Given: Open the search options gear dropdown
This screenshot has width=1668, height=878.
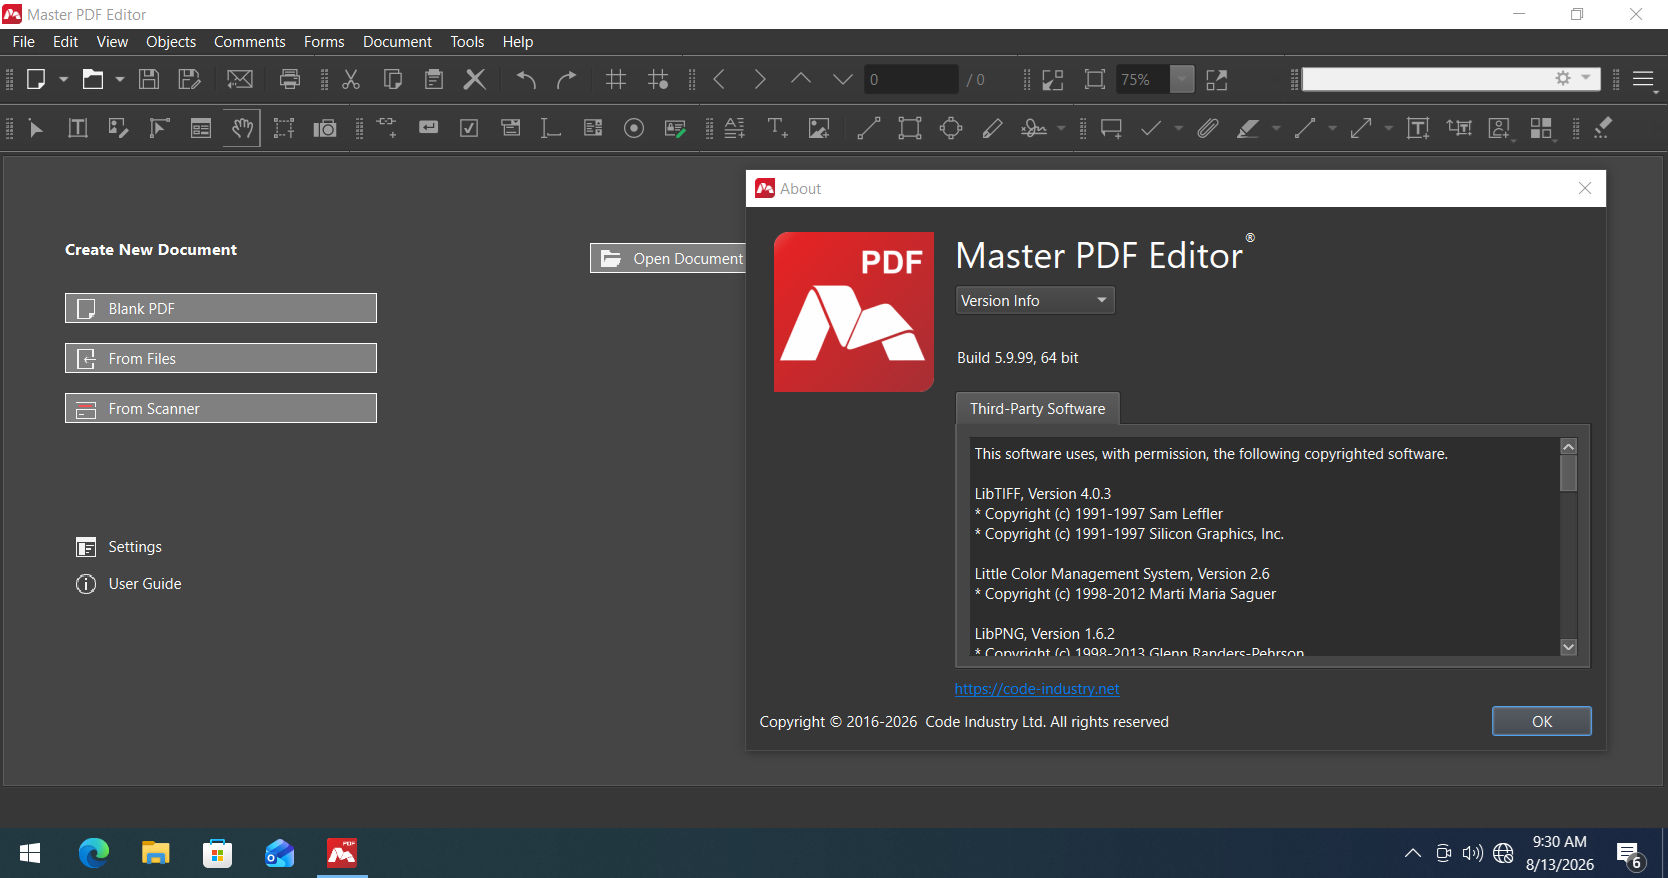Looking at the screenshot, I should pos(1573,78).
